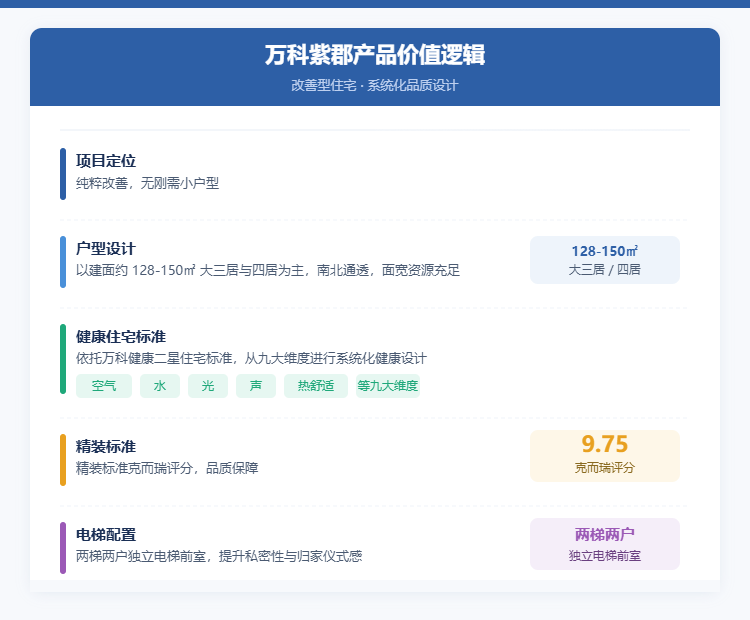Click the 等九大维度 tag
Viewport: 750px width, 620px height.
pos(388,386)
